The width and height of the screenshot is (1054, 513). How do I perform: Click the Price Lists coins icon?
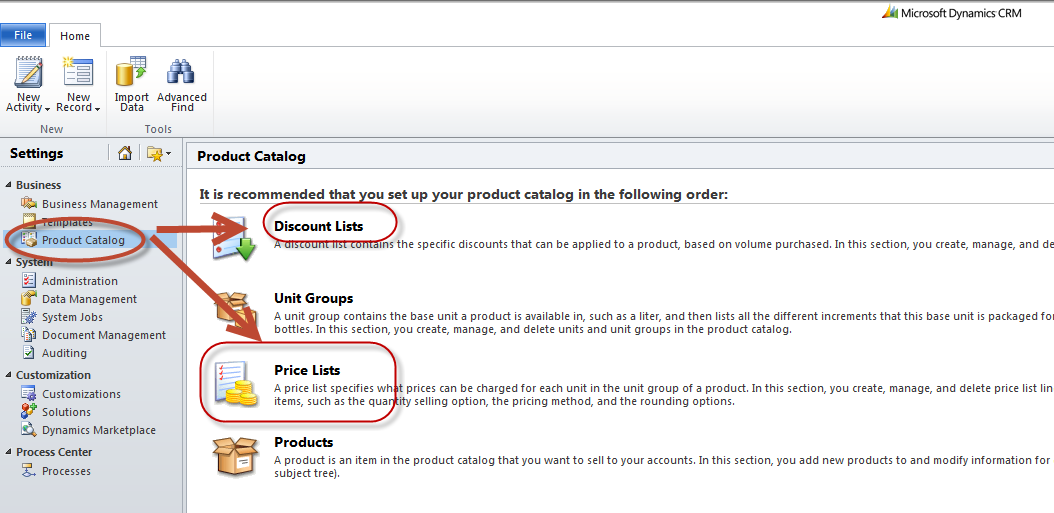[235, 384]
